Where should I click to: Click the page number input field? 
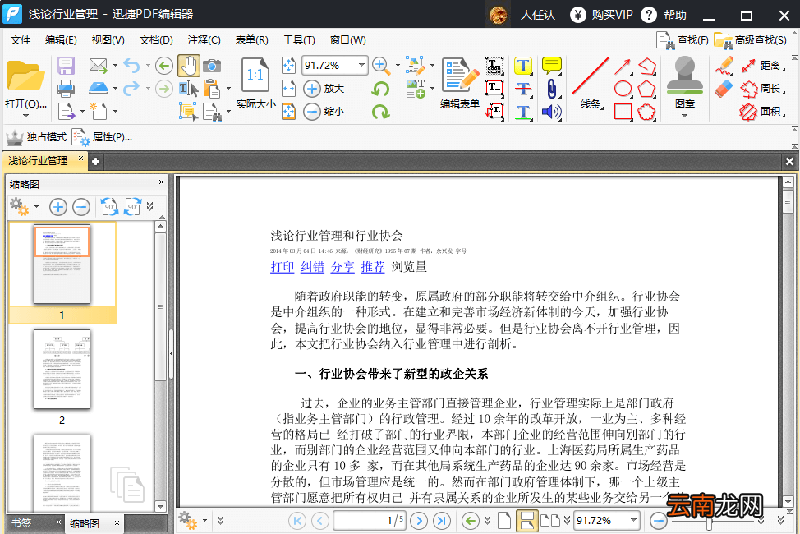pyautogui.click(x=370, y=521)
